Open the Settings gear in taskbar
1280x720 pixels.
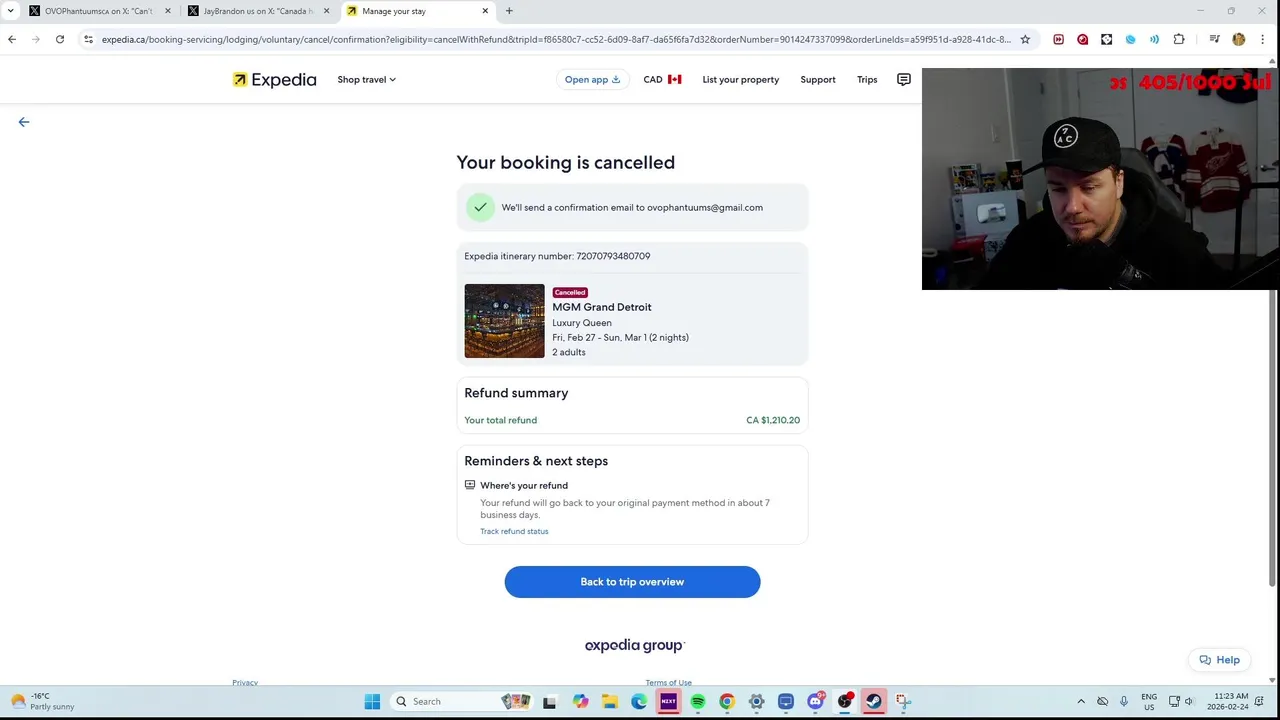point(756,702)
